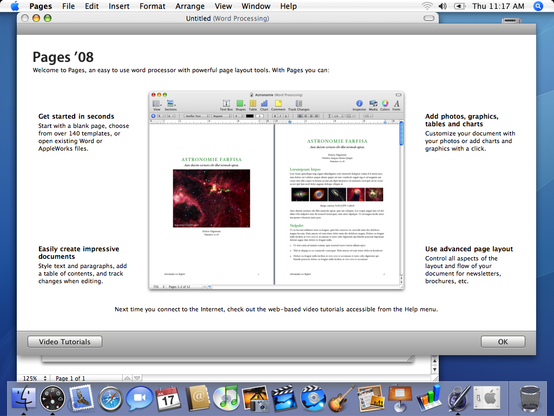Click the toolbar toggle pill in title bar
Screen dimensions: 554x416
[x=429, y=18]
